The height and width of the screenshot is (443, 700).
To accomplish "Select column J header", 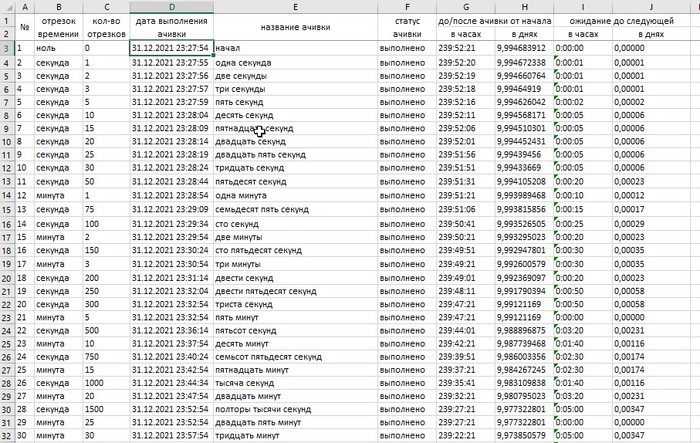I will [651, 7].
